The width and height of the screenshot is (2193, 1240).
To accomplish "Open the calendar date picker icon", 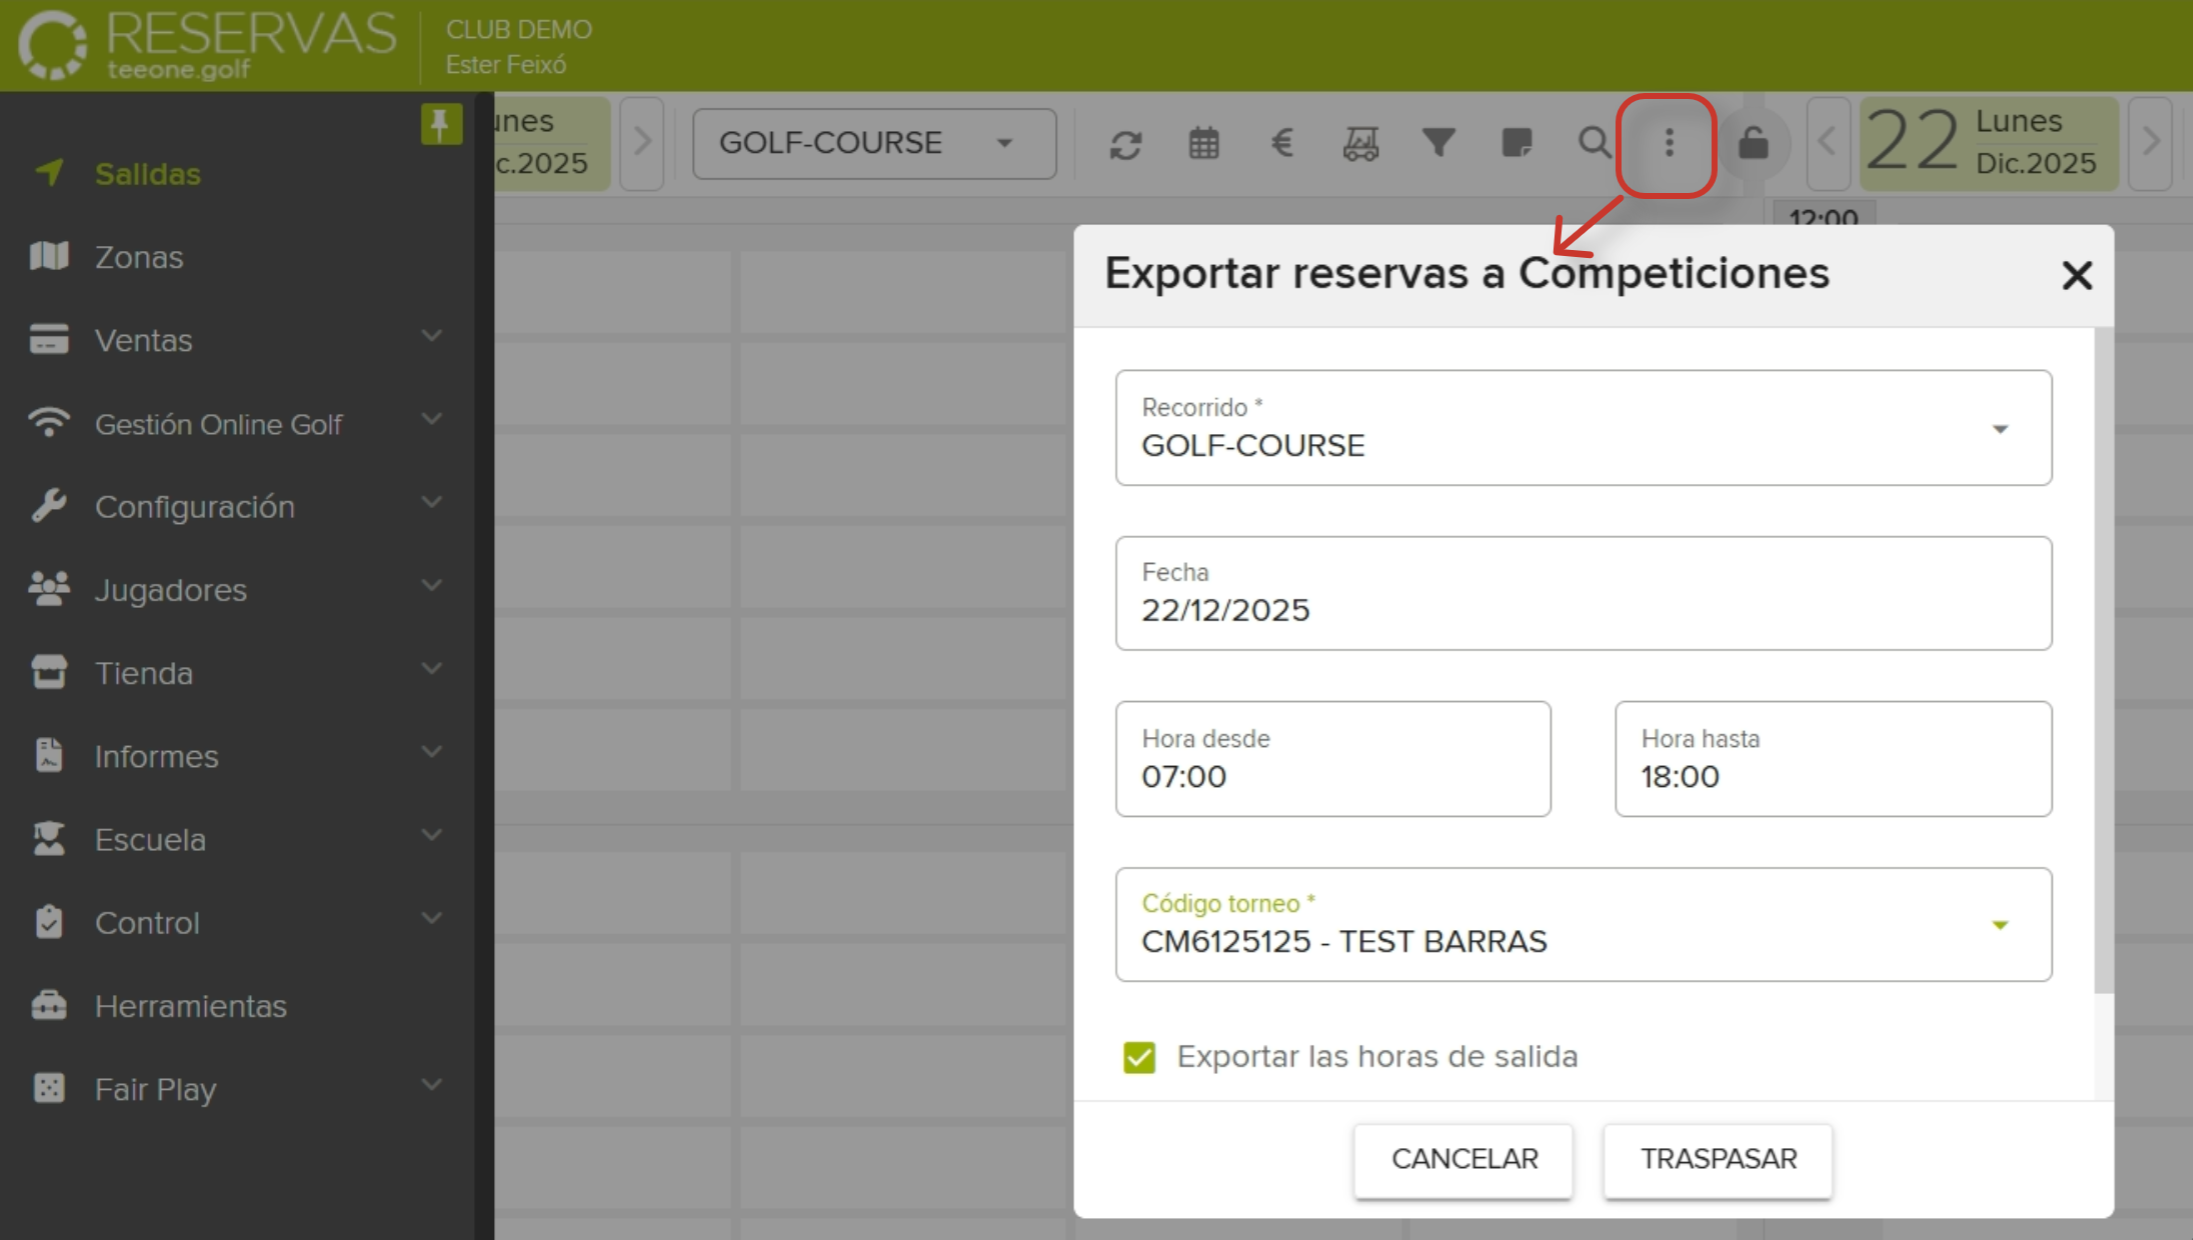I will (x=1203, y=143).
